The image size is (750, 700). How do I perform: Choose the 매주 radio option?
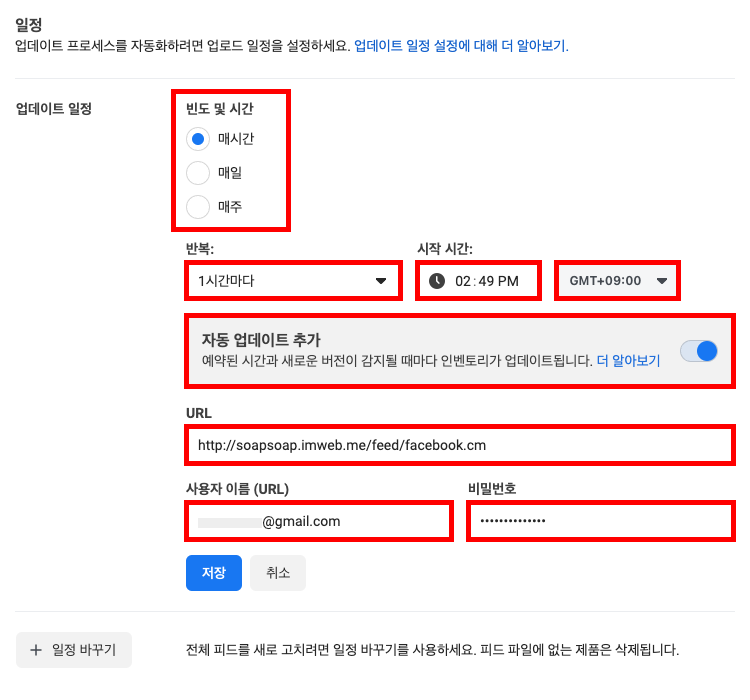pos(198,207)
